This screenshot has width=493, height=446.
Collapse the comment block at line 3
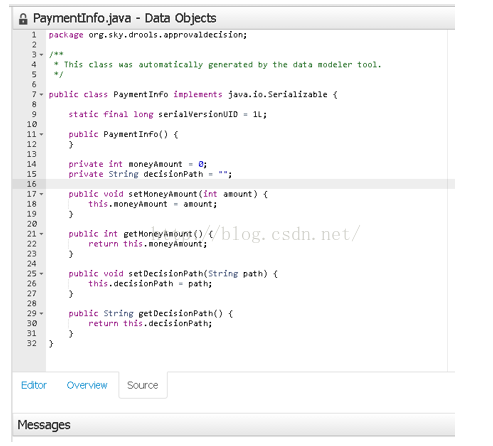(x=42, y=55)
